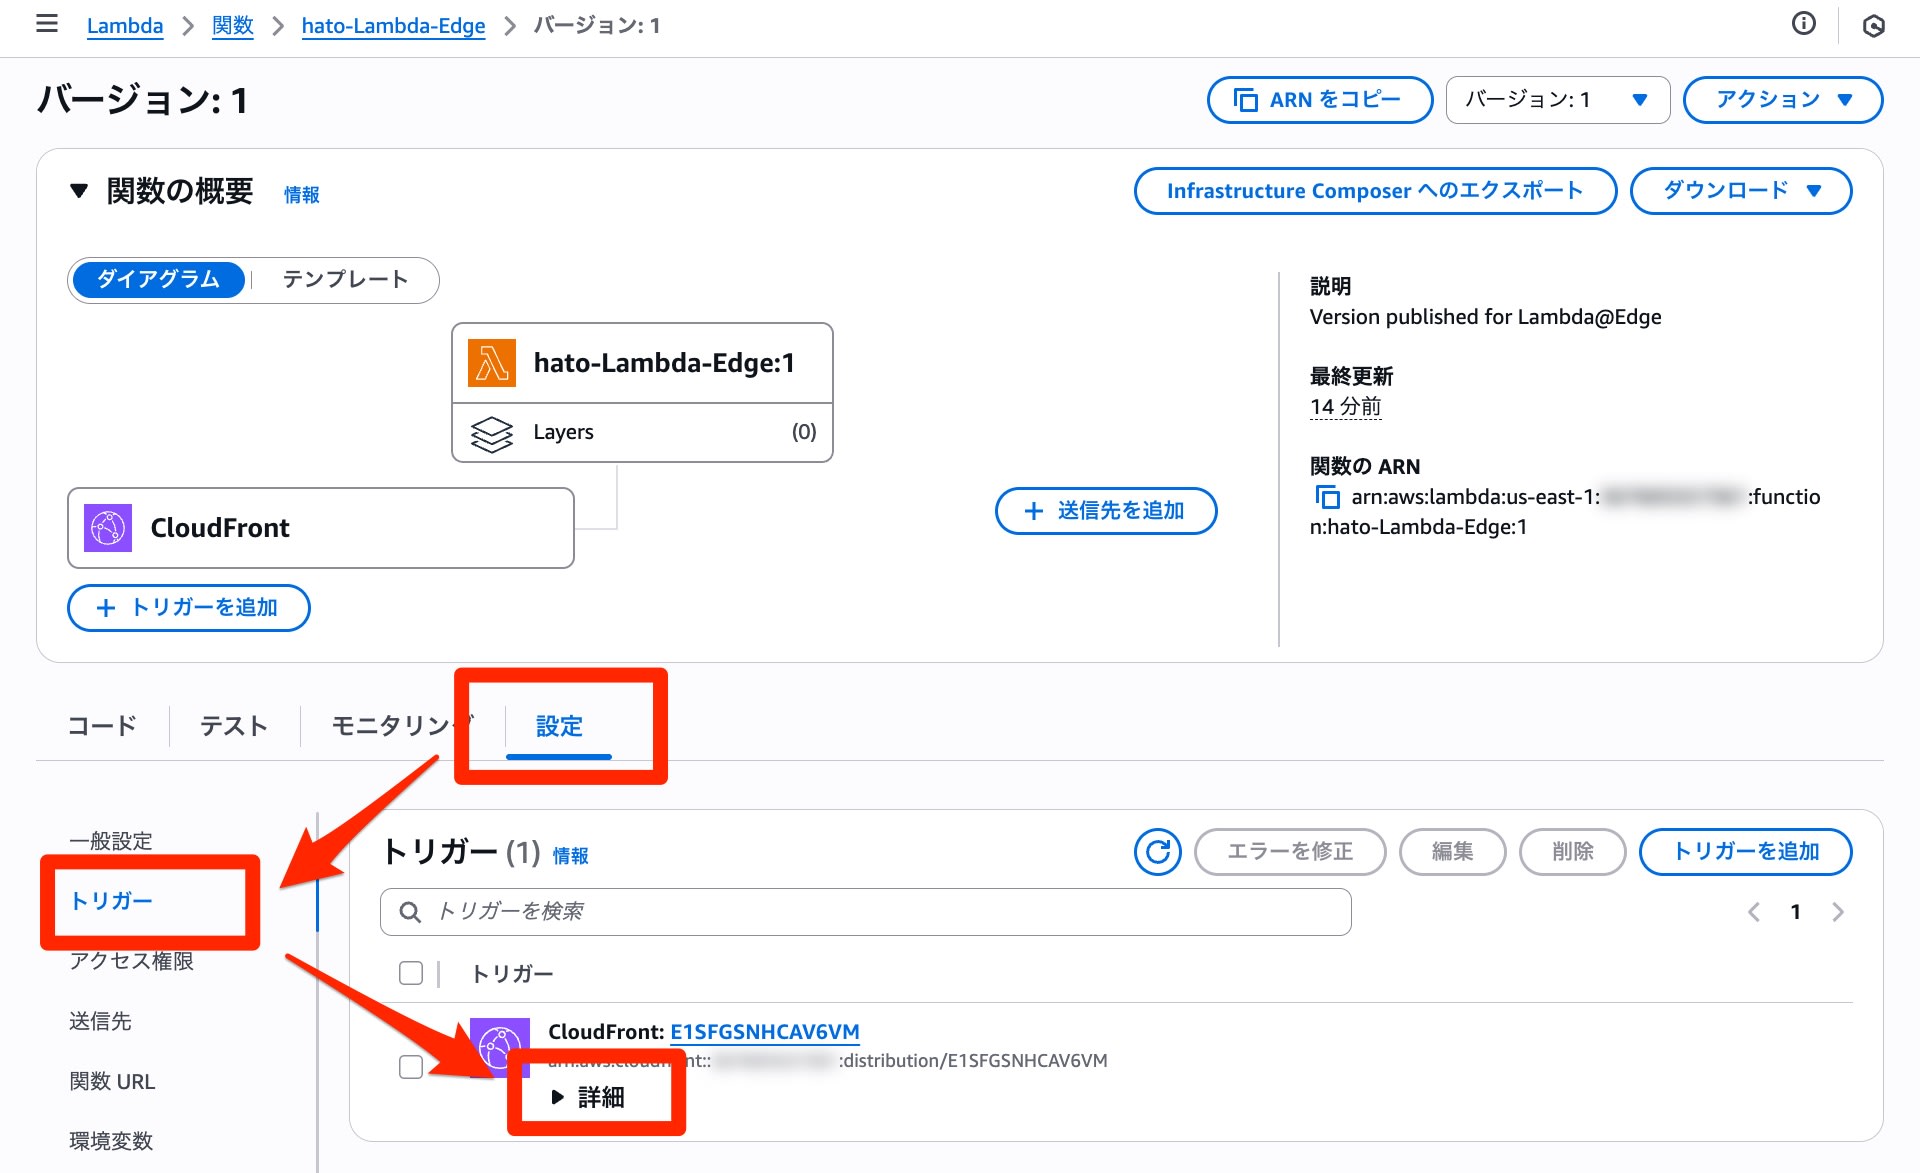The height and width of the screenshot is (1173, 1920).
Task: Switch to Template view toggle
Action: point(346,279)
